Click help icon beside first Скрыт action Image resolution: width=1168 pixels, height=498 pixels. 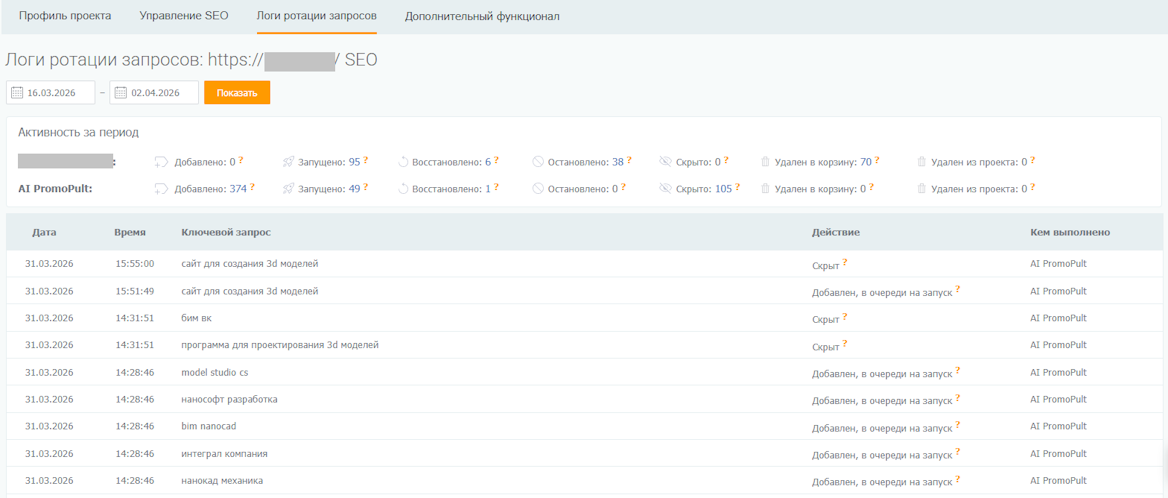pos(845,263)
